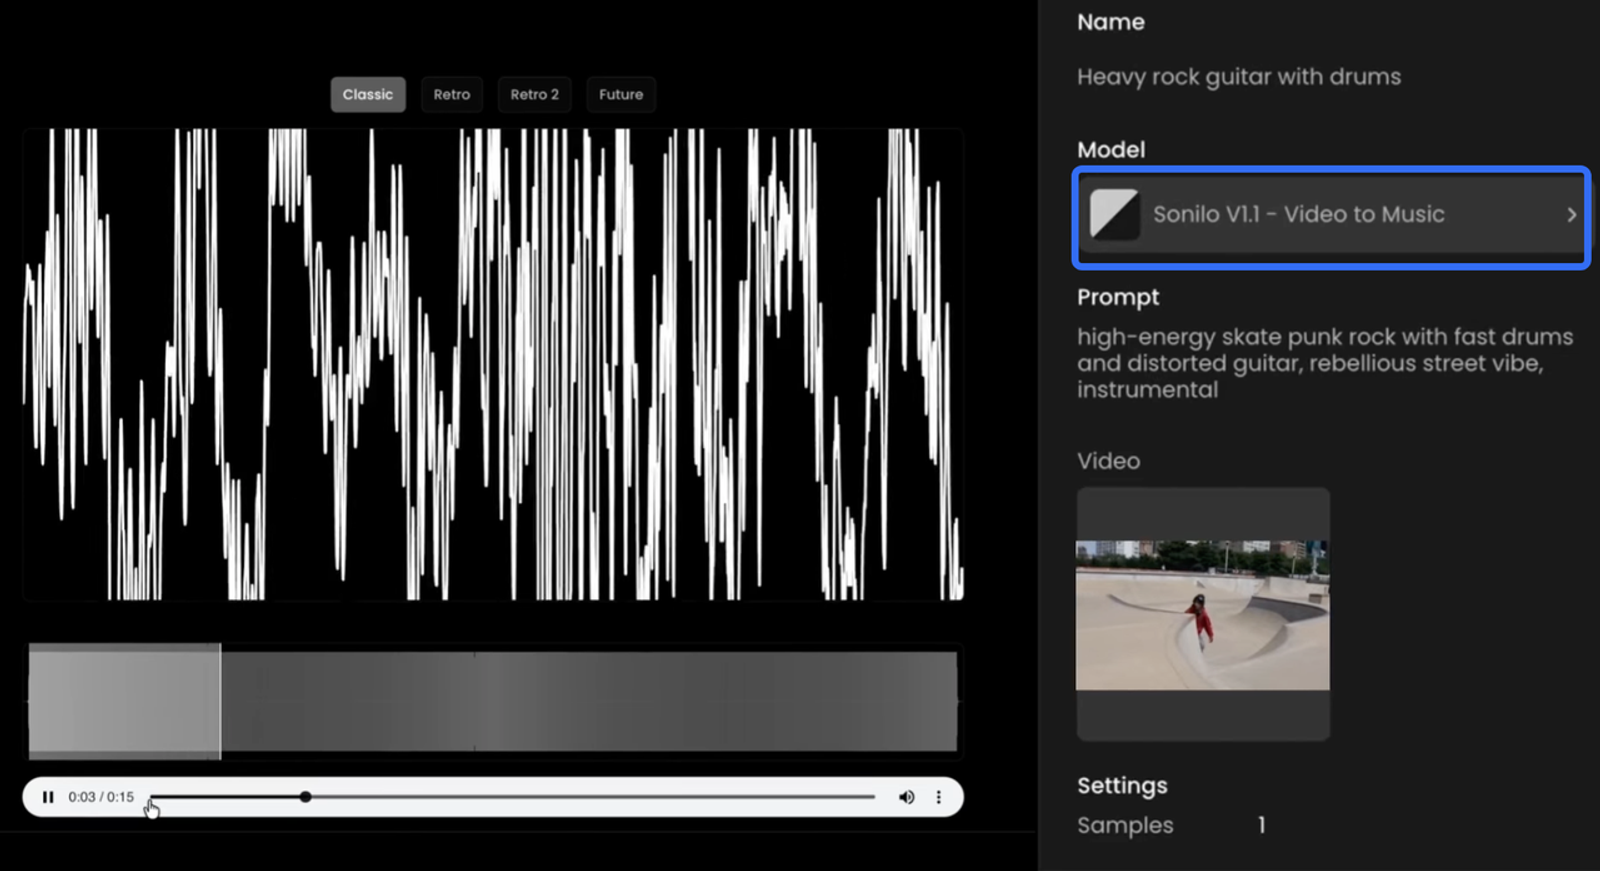Click the 0:03 / 0:15 time display

coord(101,797)
